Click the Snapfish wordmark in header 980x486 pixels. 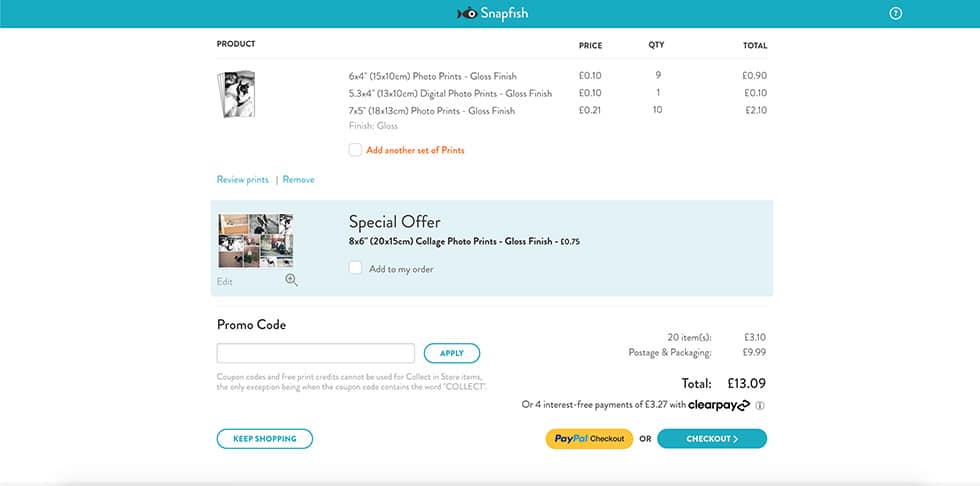pyautogui.click(x=503, y=14)
